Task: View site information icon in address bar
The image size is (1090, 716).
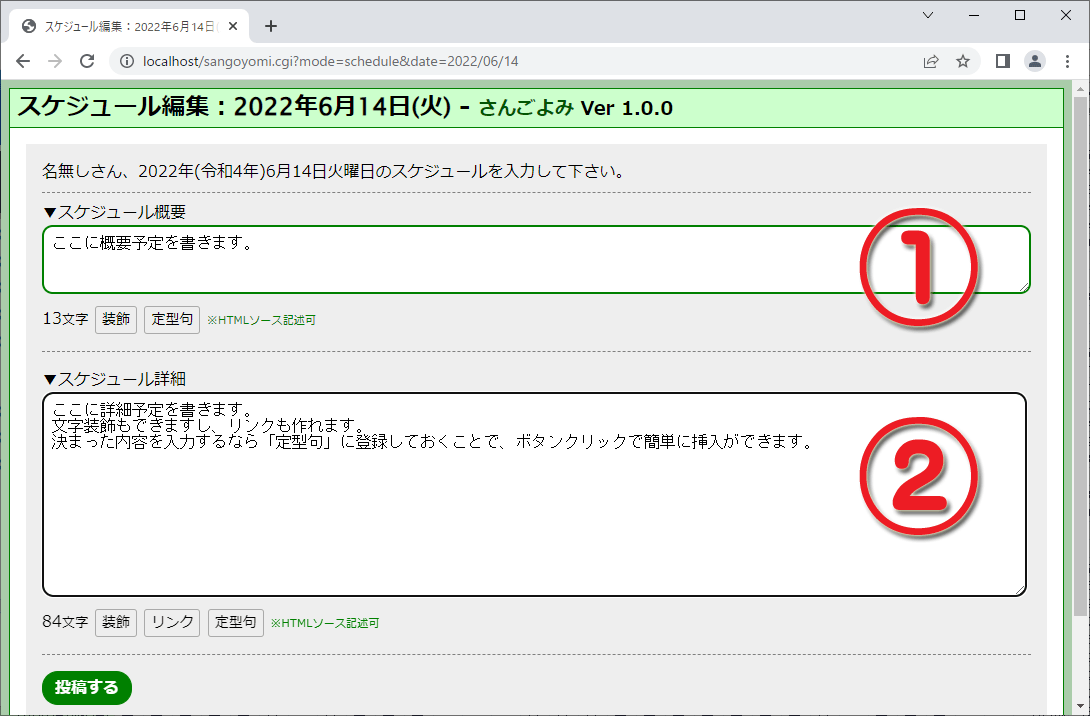Action: (x=127, y=61)
